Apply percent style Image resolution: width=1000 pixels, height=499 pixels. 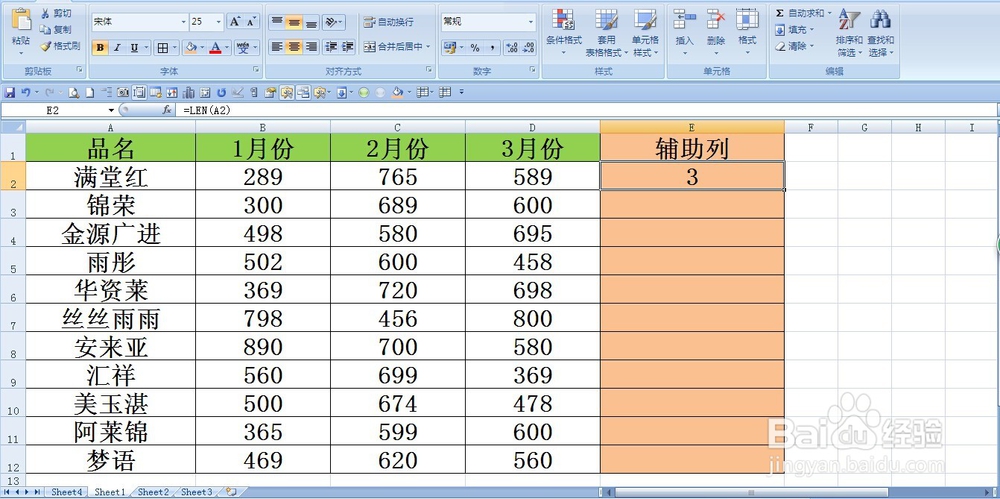coord(475,47)
